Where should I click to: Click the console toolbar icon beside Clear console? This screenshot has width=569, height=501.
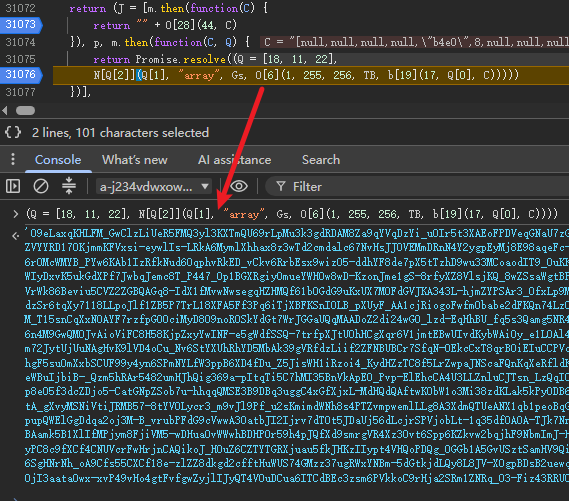click(69, 186)
